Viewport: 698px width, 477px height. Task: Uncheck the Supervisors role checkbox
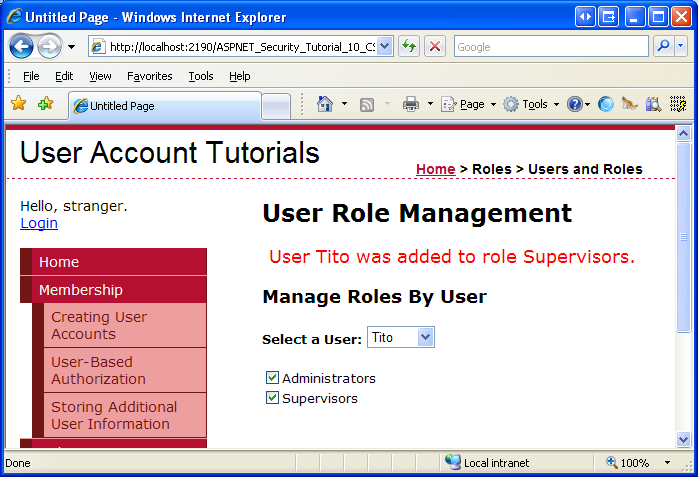coord(272,397)
